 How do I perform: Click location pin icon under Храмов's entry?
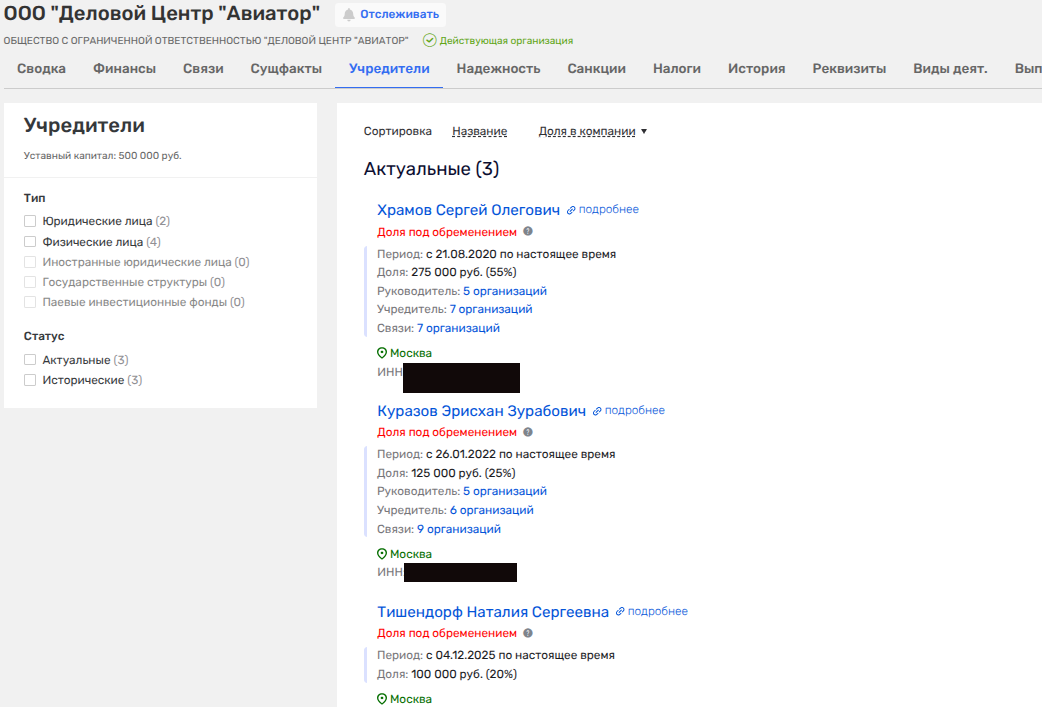382,353
